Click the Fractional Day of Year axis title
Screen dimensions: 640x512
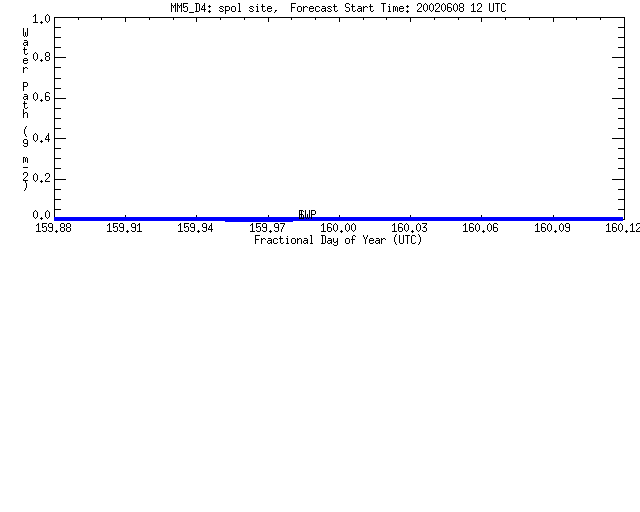338,240
